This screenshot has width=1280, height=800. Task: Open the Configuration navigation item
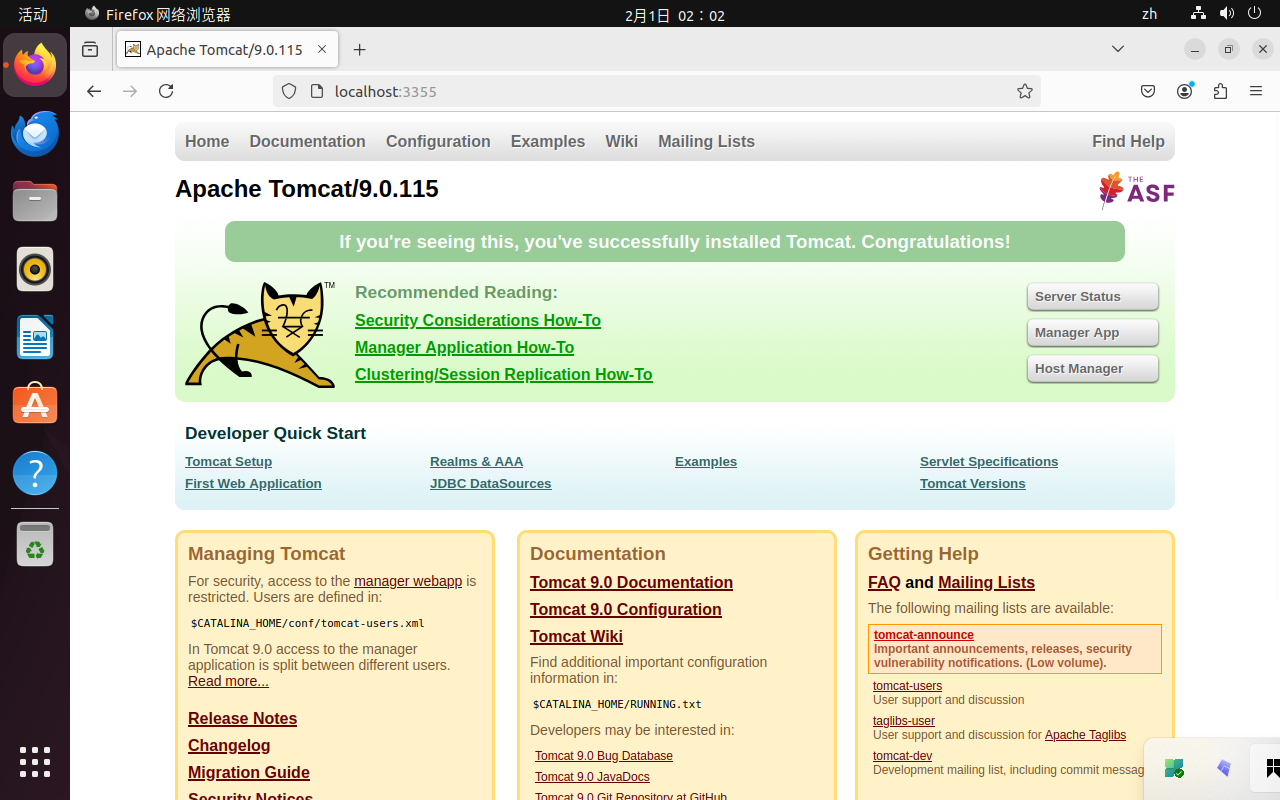438,142
